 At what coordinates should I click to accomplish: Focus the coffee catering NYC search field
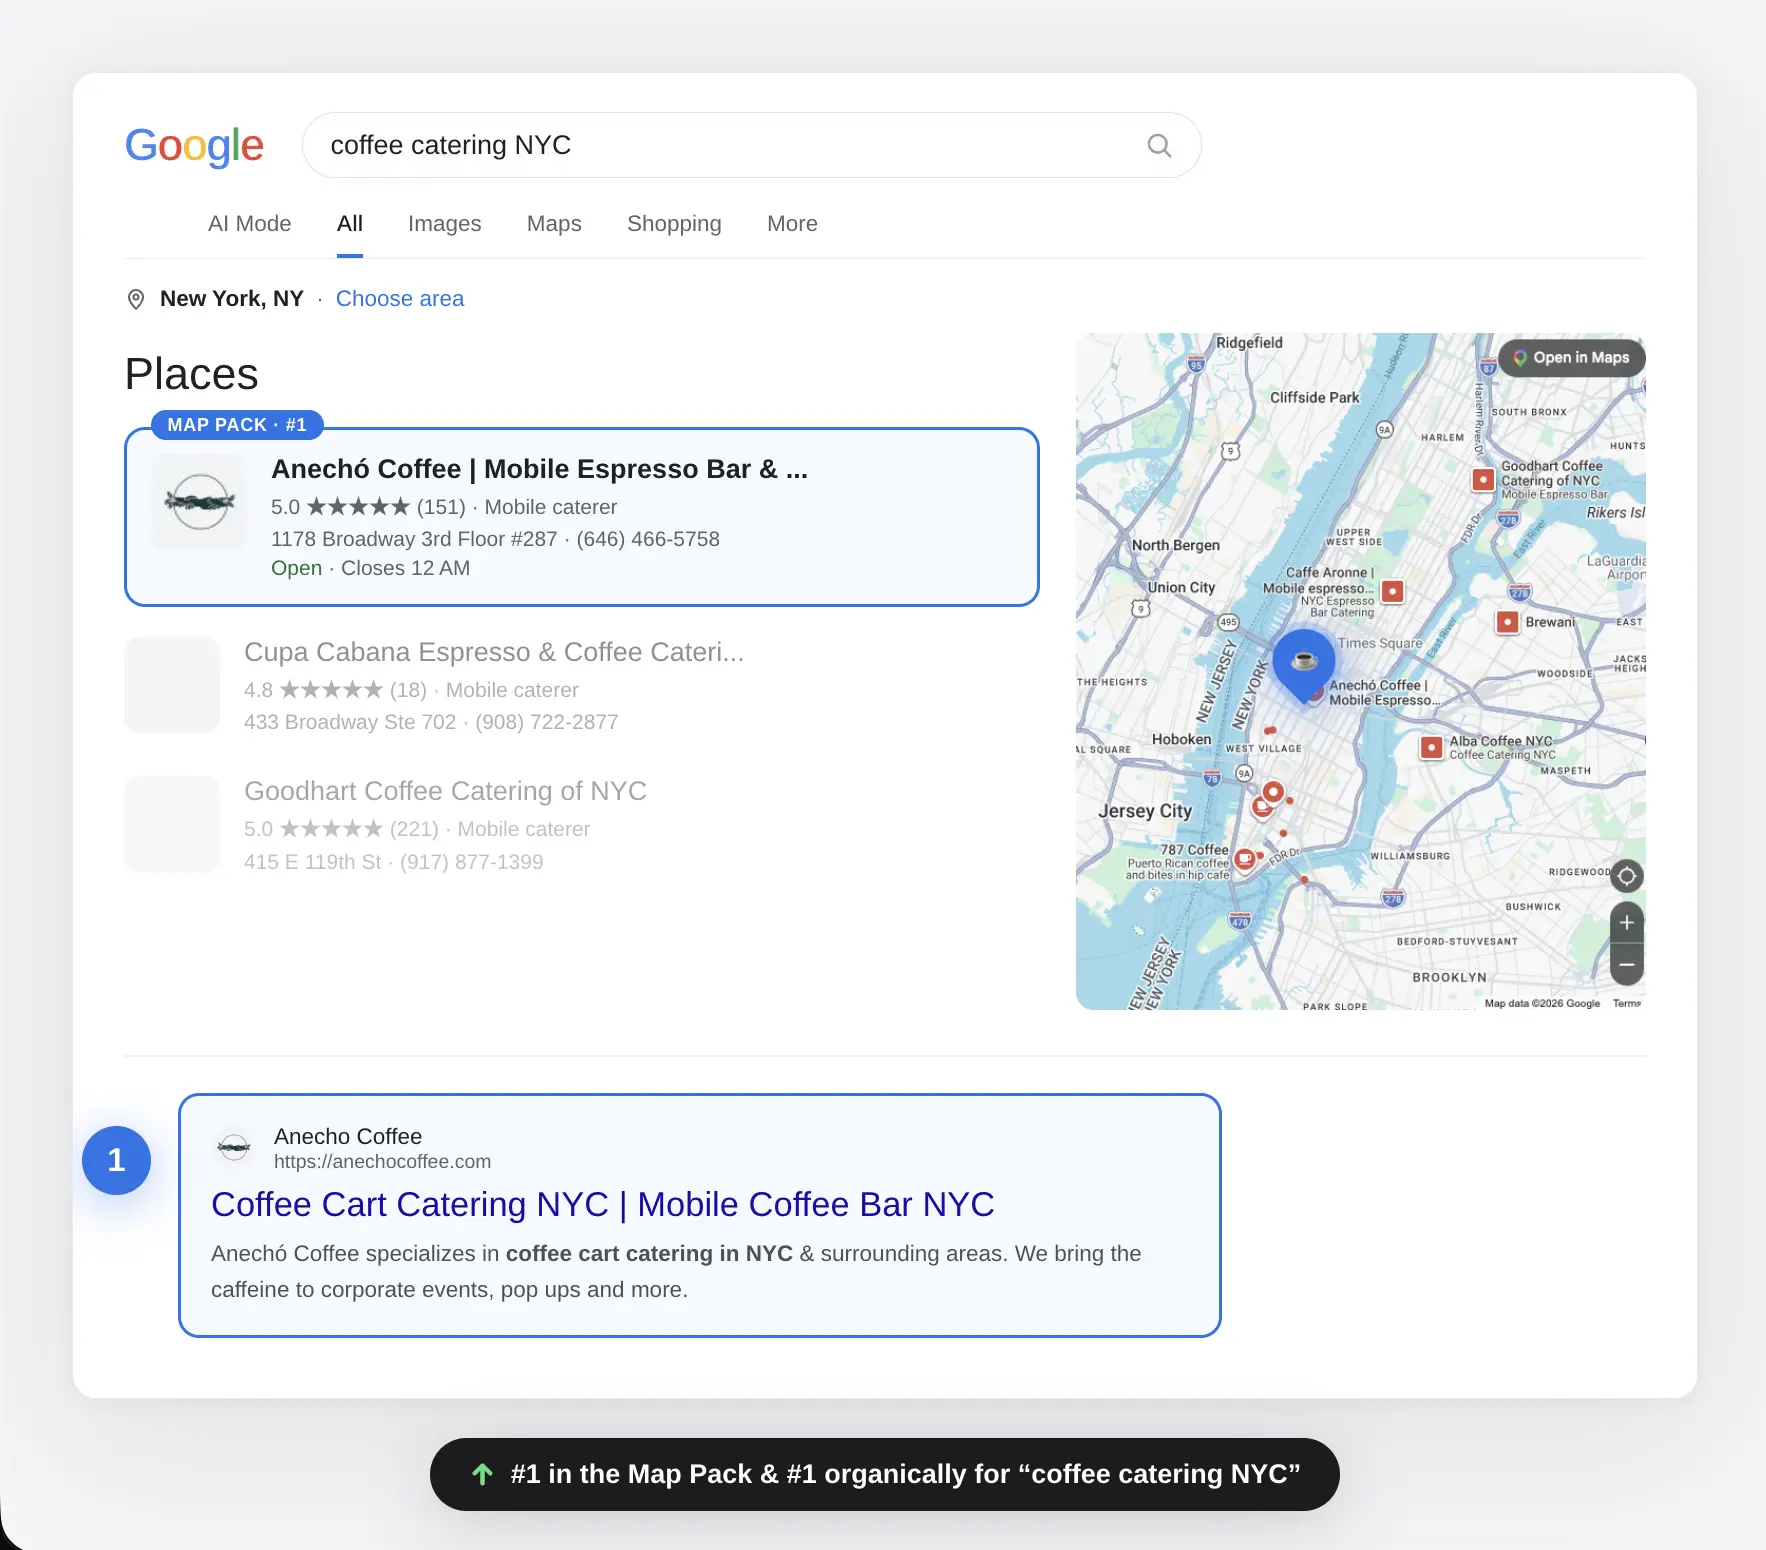click(752, 145)
